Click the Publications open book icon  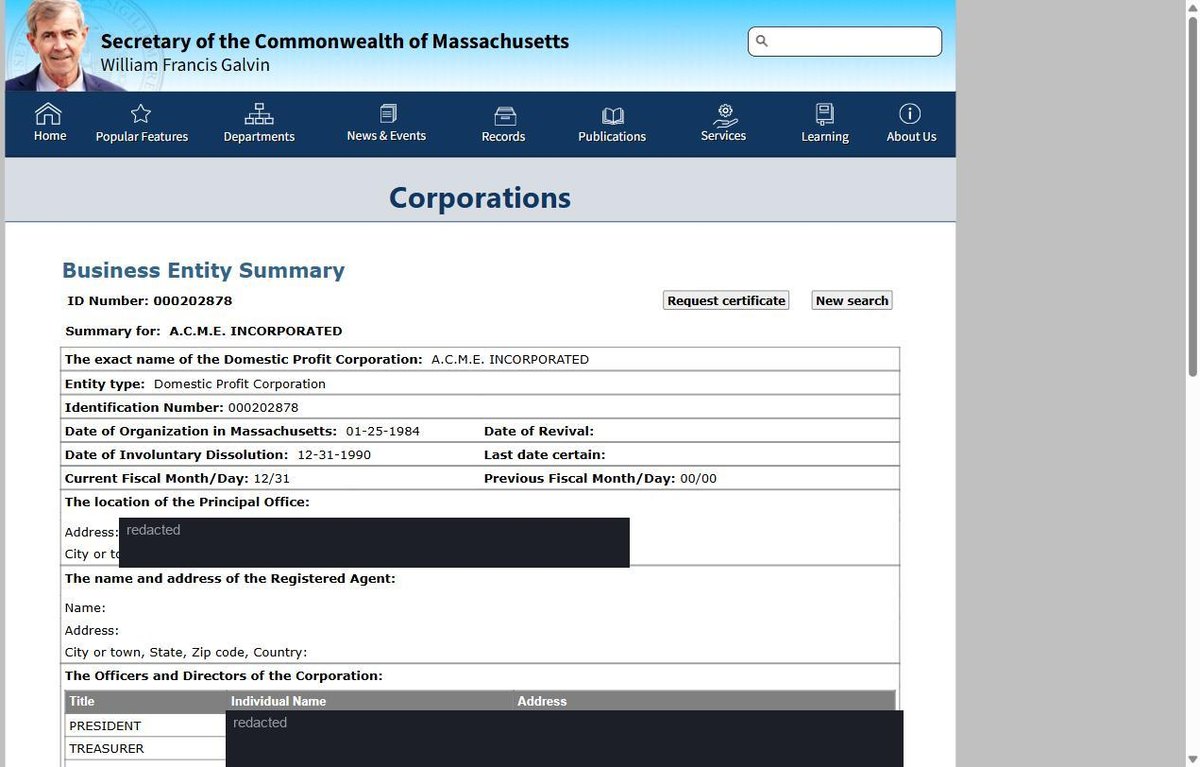613,116
